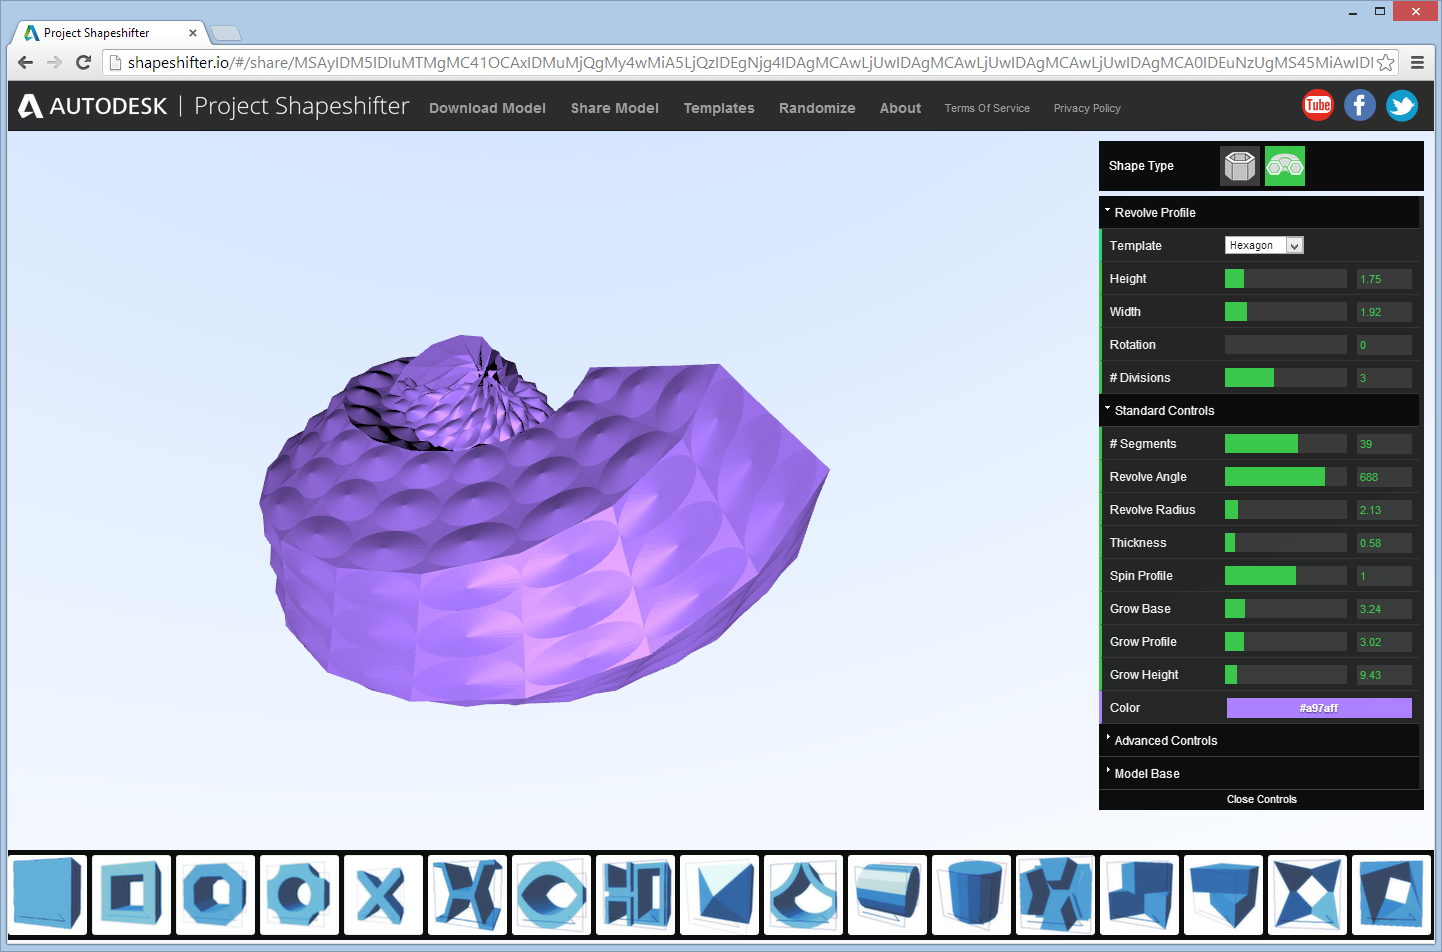Go back using browser back arrow
Screen dimensions: 1442x952
pyautogui.click(x=26, y=62)
